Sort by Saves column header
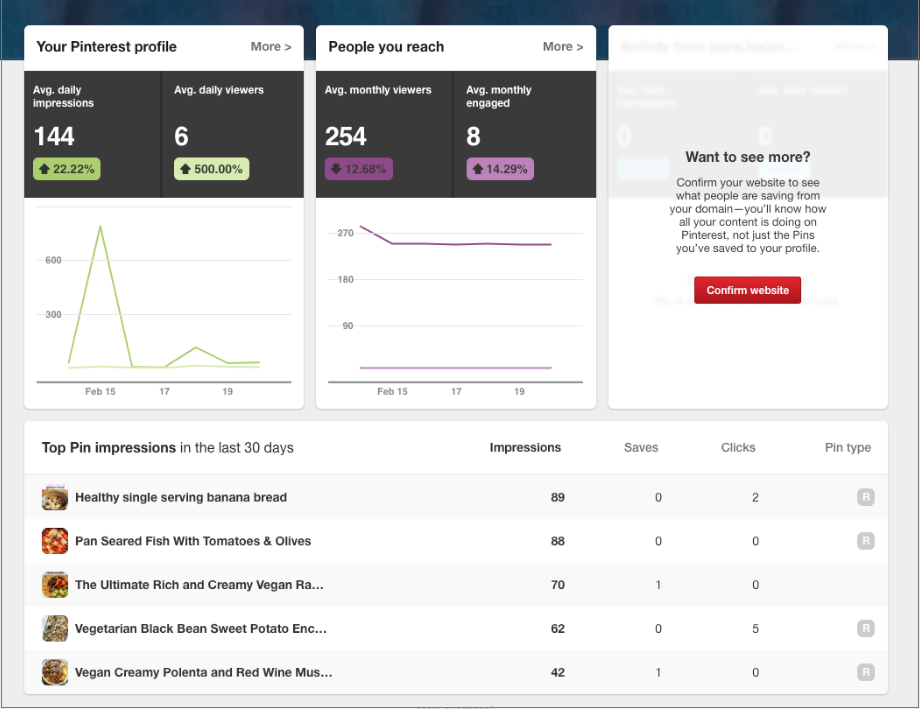 641,448
